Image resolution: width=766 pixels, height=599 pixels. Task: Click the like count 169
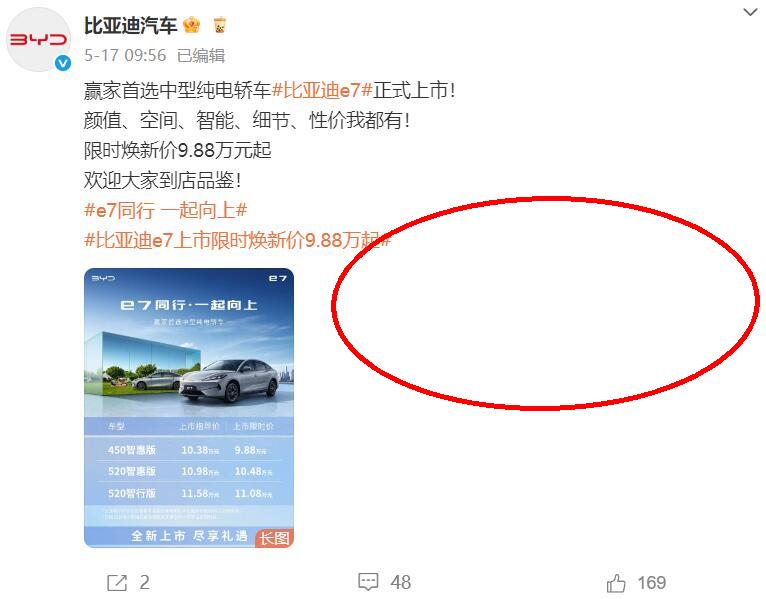pyautogui.click(x=652, y=582)
